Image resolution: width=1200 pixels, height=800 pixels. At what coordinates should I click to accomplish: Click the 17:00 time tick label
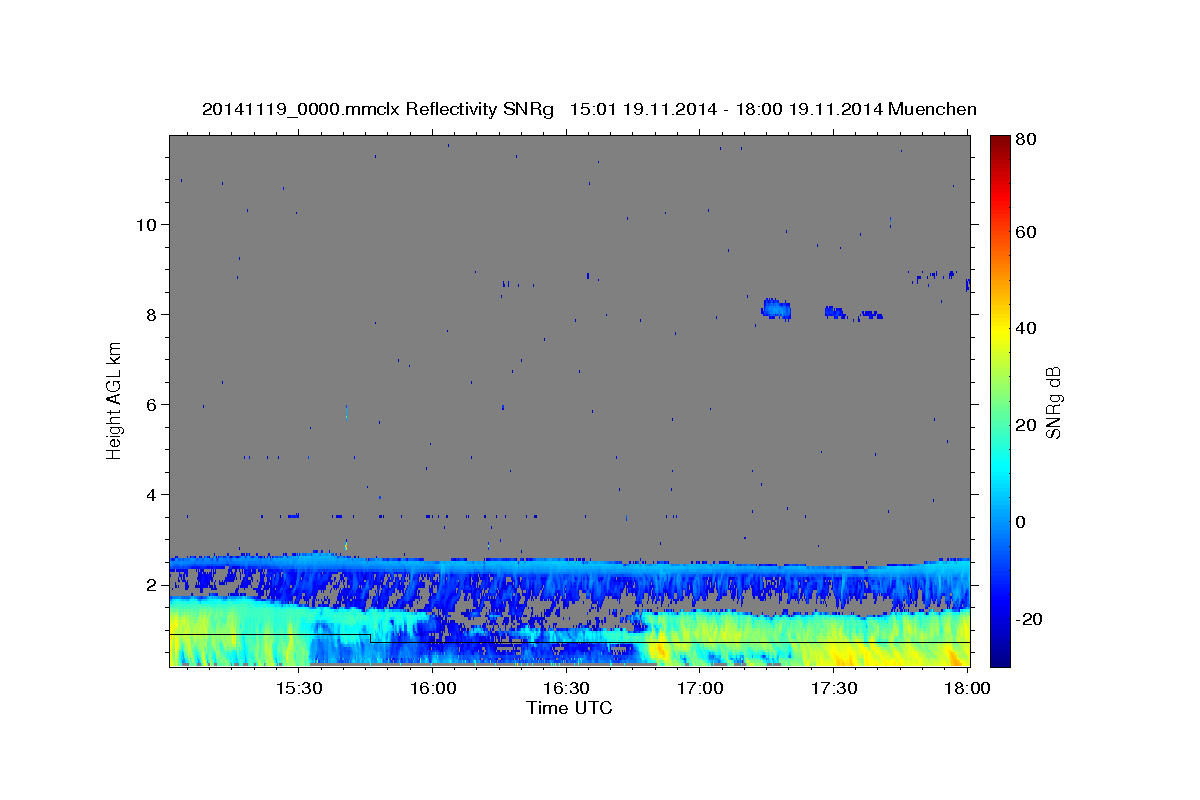[x=700, y=689]
